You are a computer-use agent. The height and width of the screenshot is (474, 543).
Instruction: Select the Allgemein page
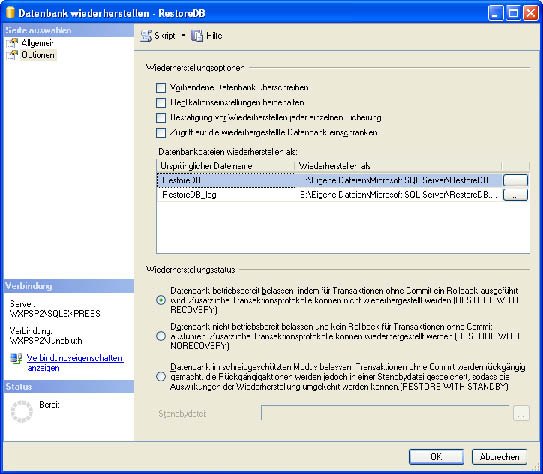click(37, 43)
